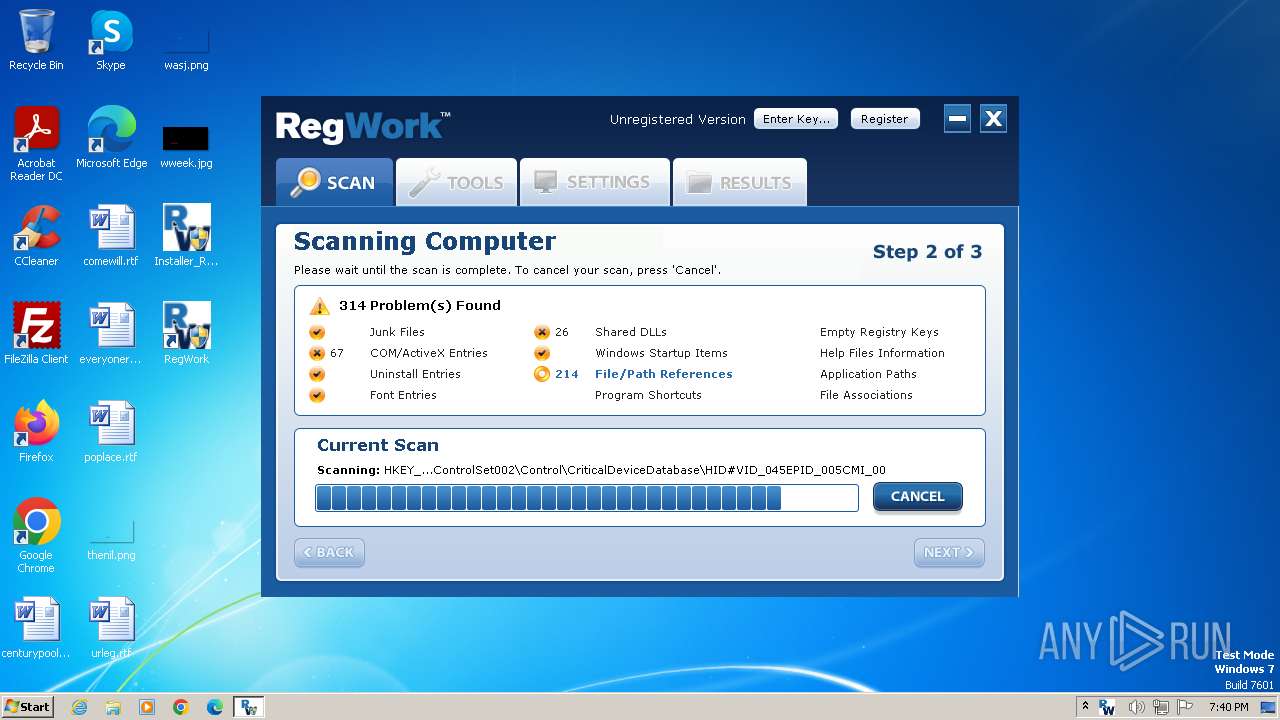Select the COM/ActiveX Entries label

click(x=429, y=353)
